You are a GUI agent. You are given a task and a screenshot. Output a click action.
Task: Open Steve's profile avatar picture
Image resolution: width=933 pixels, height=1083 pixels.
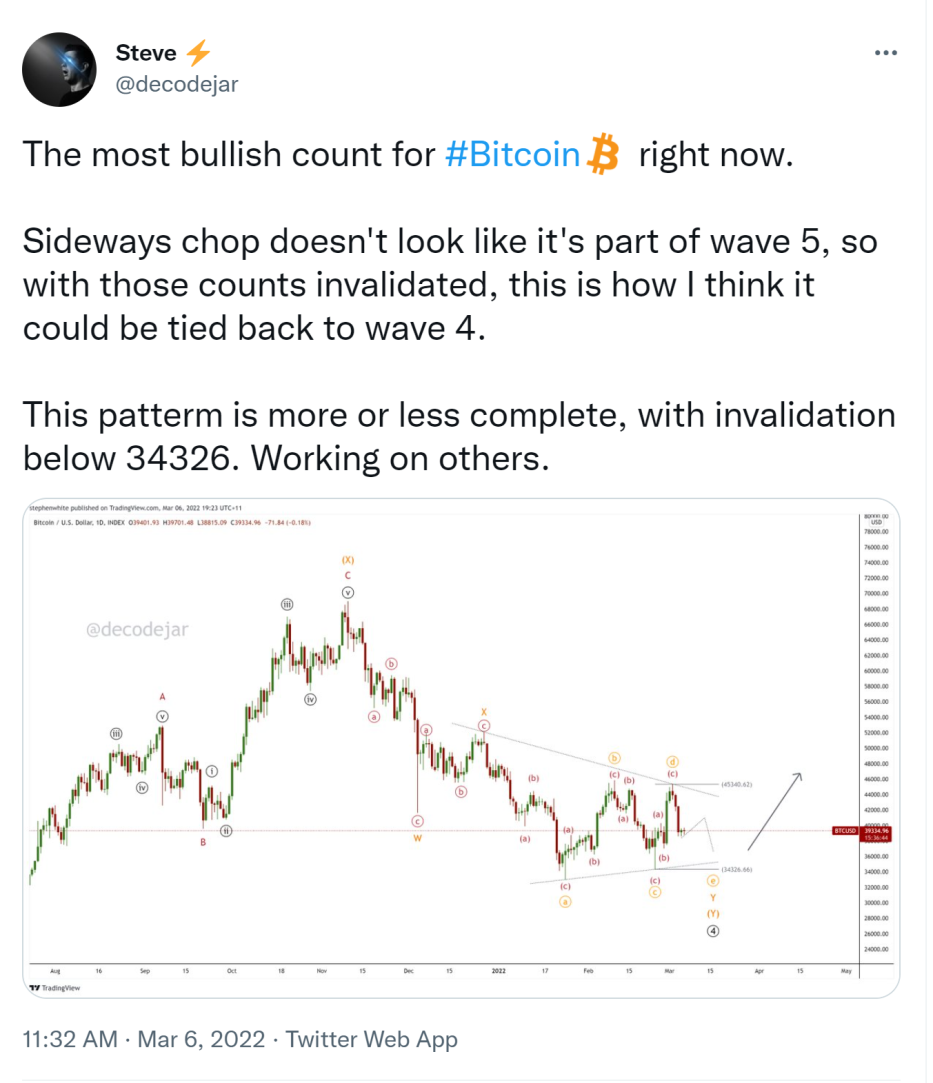click(59, 69)
